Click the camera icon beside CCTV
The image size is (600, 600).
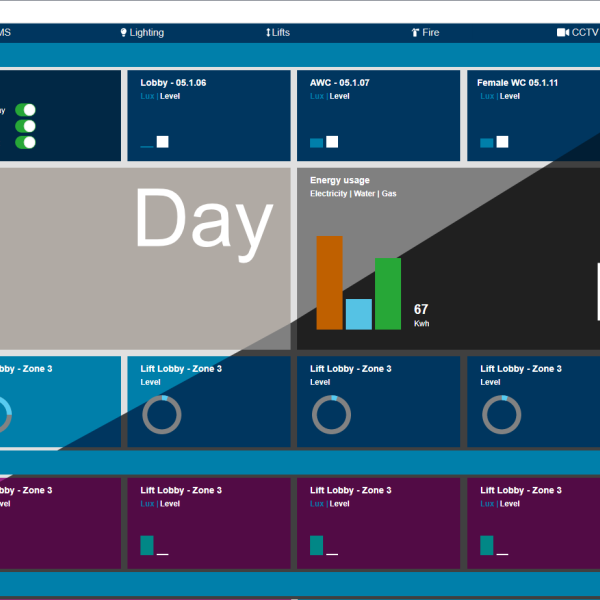coord(563,33)
